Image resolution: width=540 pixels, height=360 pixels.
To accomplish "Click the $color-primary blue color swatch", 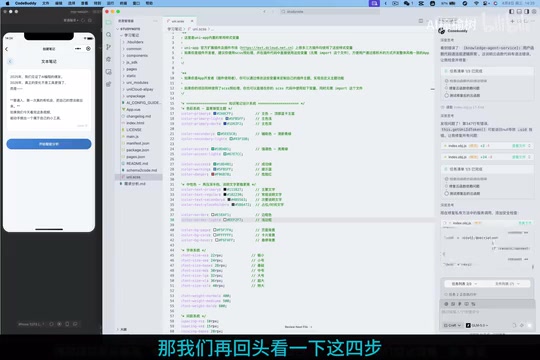I will pyautogui.click(x=215, y=113).
